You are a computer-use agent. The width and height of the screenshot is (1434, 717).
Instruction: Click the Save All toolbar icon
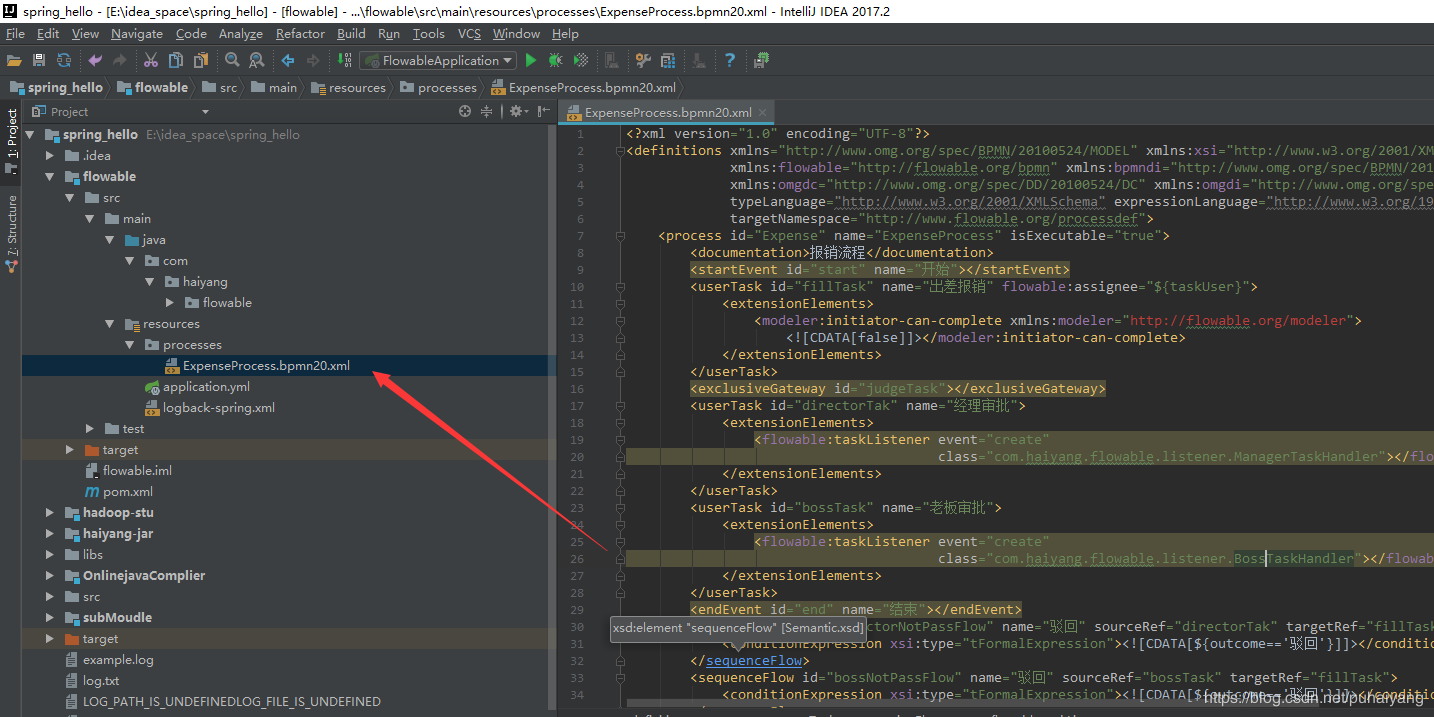[39, 61]
